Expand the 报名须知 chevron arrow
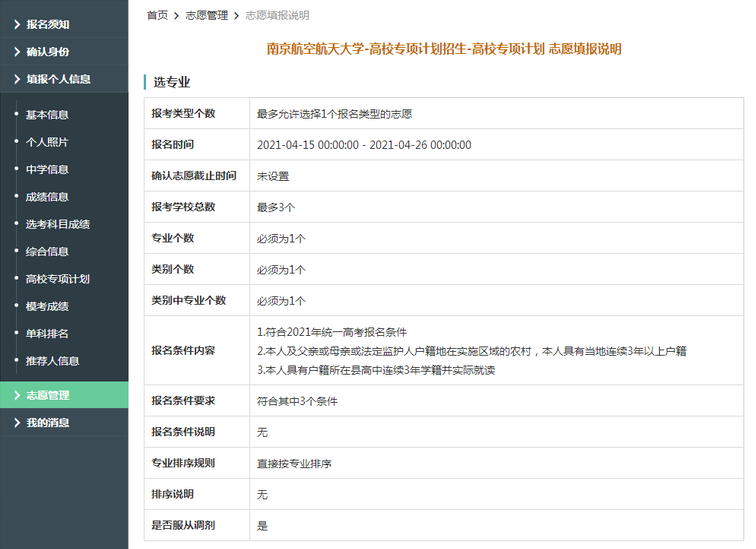 point(17,24)
